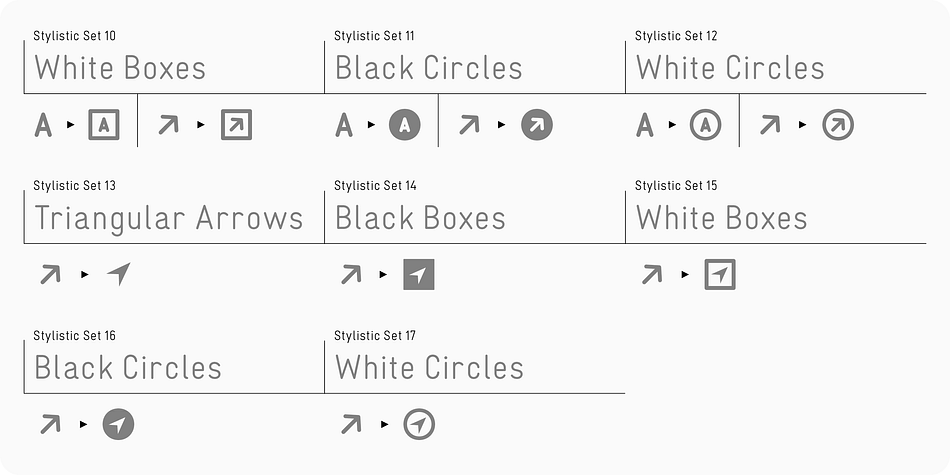The image size is (950, 475).
Task: Click the white box triangular arrow in Set 15
Action: pos(720,274)
